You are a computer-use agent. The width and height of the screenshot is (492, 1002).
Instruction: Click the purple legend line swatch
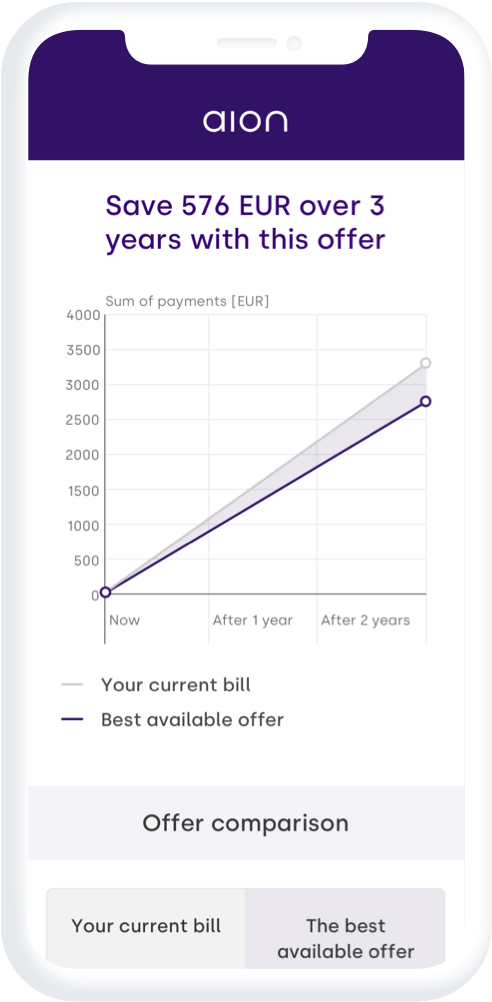[72, 720]
